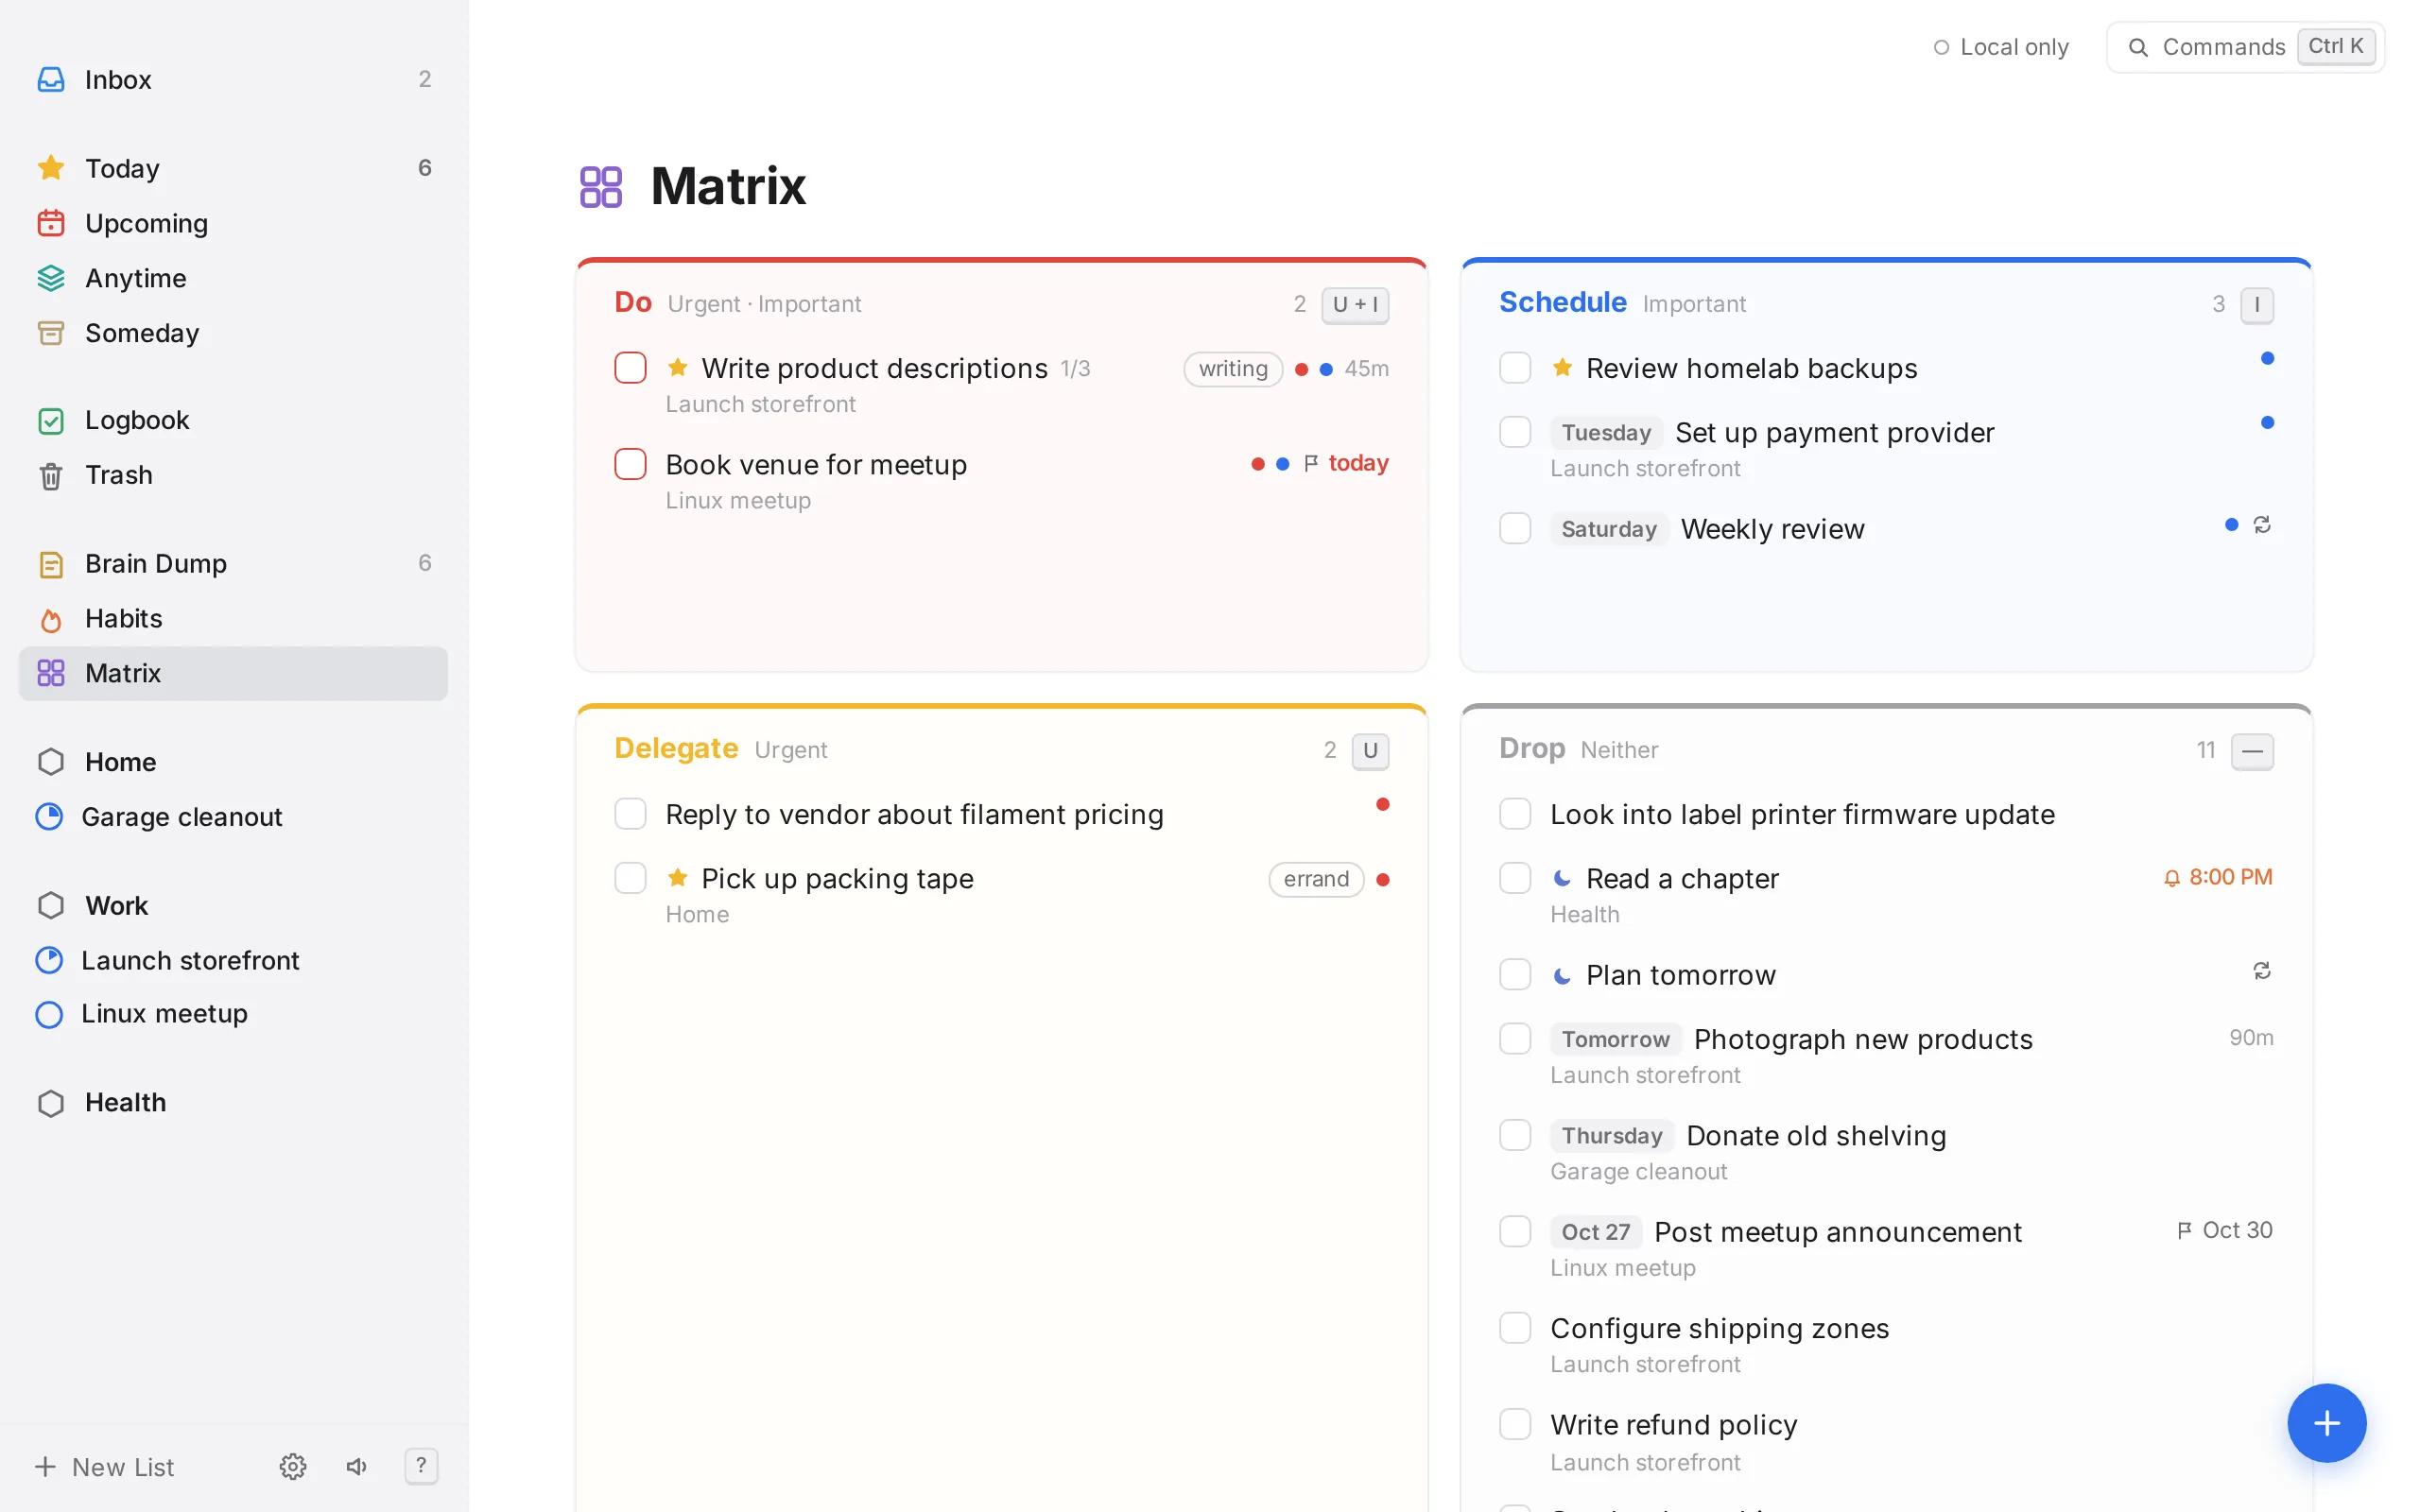Click the repeat icon on Weekly review

point(2262,525)
